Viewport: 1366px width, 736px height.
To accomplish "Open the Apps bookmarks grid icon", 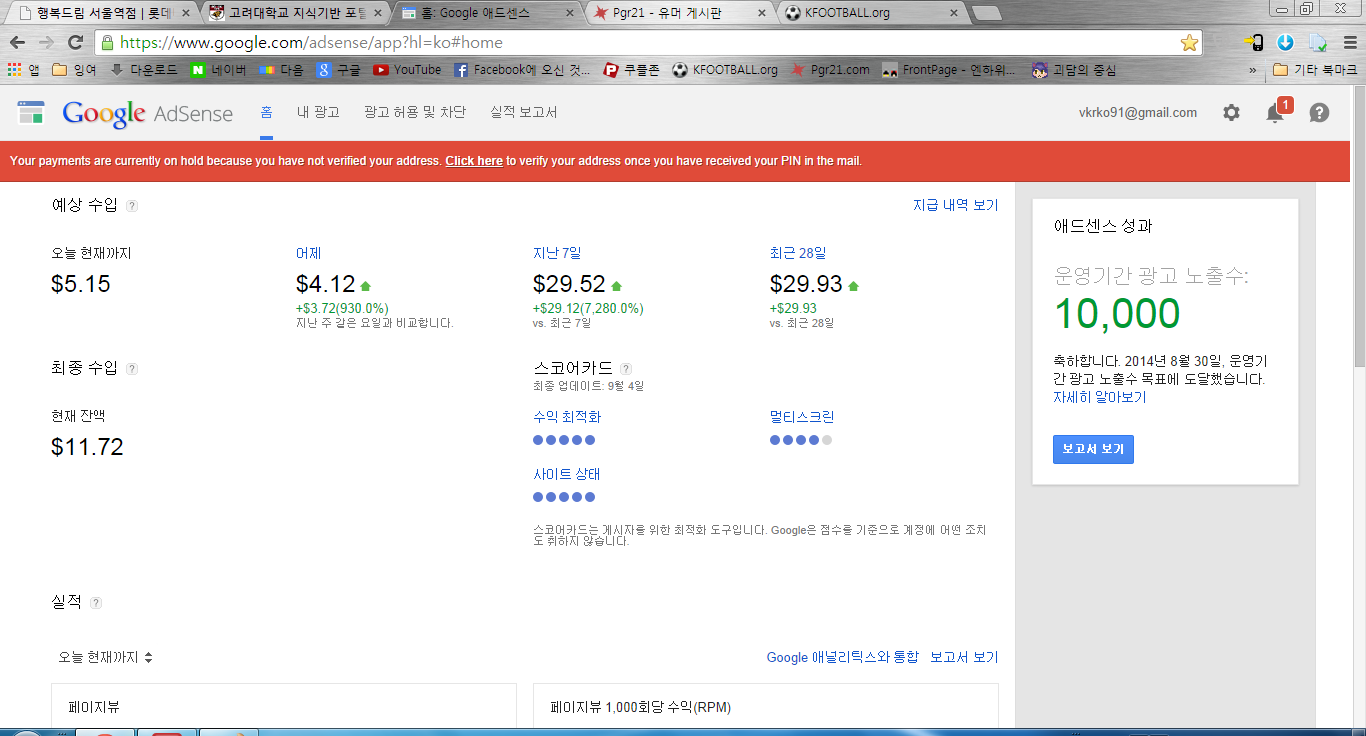I will (23, 70).
